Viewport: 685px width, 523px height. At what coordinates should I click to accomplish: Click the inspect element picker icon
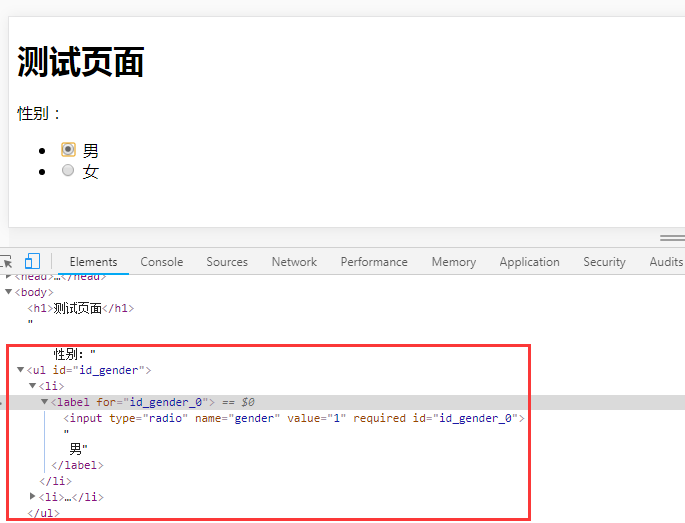(7, 262)
